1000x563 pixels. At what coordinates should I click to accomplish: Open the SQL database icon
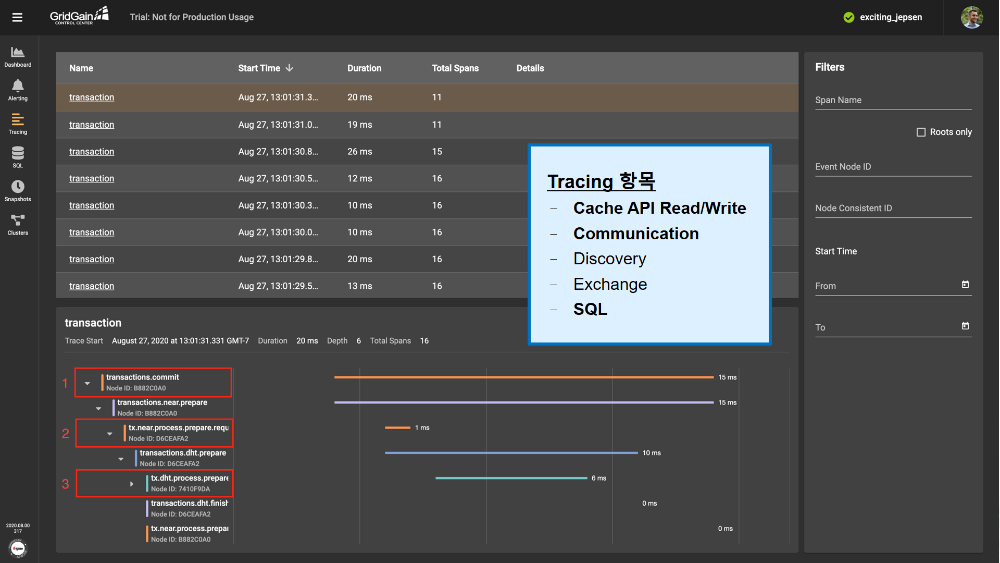[17, 155]
